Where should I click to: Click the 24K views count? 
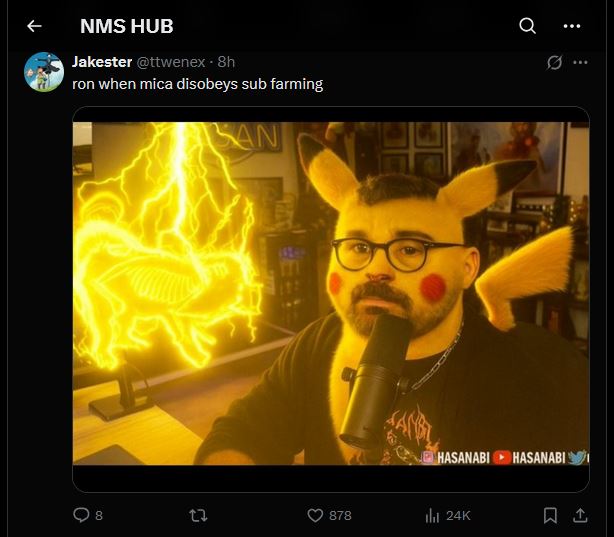pos(458,515)
